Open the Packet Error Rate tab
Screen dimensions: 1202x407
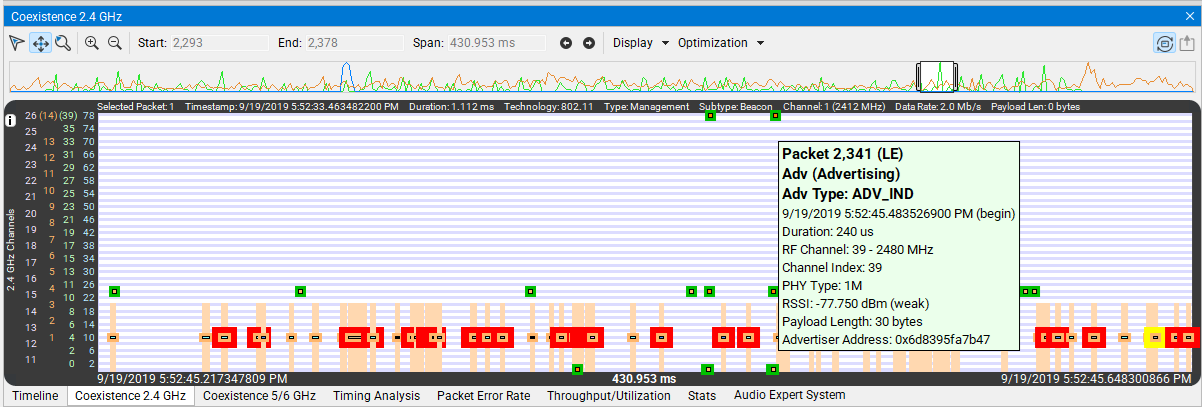[x=483, y=396]
